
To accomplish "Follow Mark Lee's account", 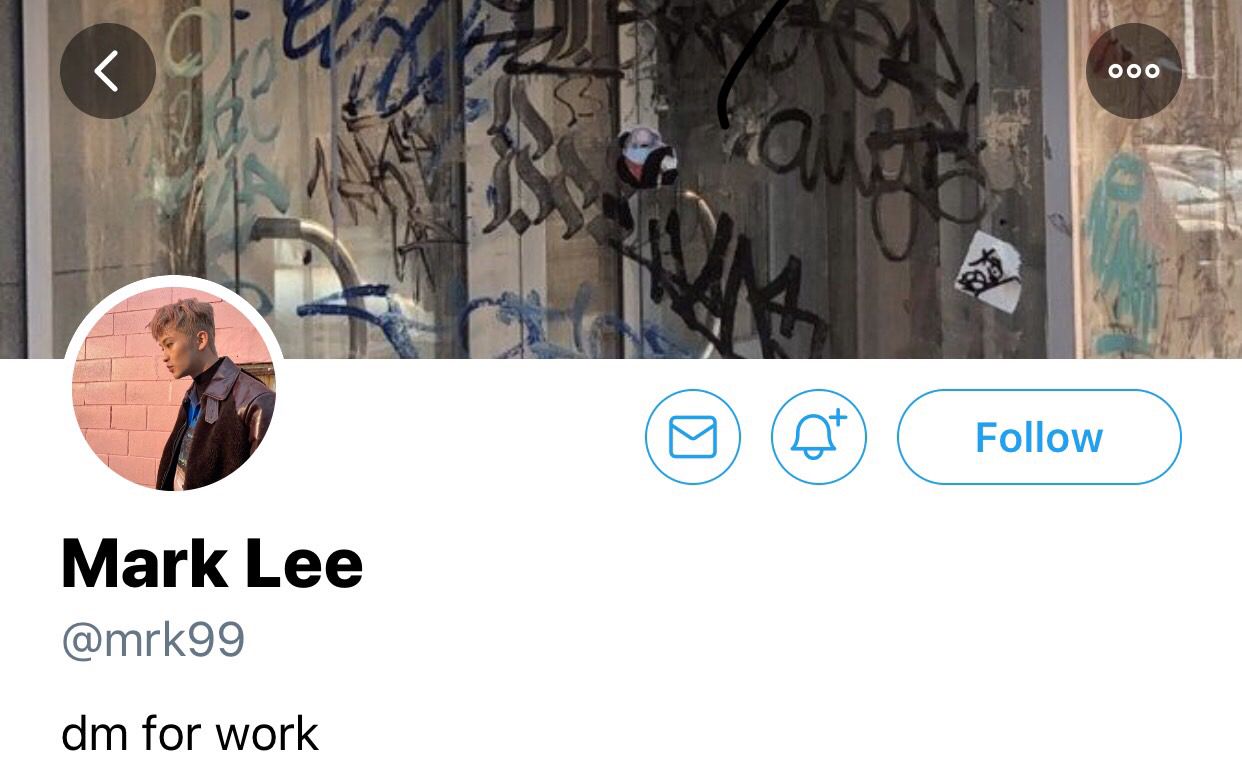I will click(x=1039, y=437).
